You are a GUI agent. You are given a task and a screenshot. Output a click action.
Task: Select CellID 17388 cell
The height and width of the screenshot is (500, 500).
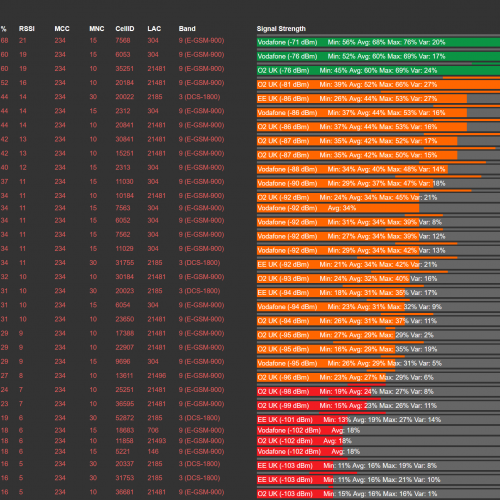125,333
